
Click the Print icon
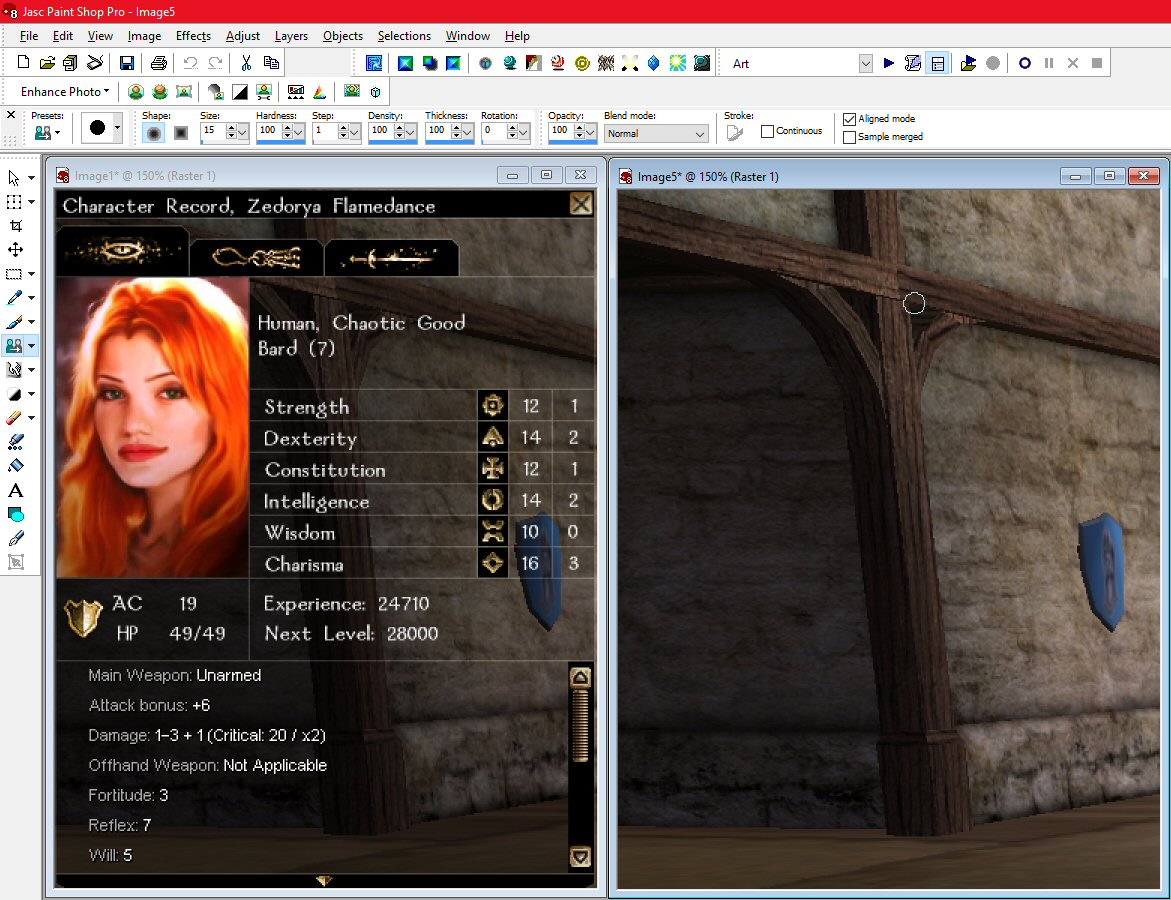(x=158, y=63)
